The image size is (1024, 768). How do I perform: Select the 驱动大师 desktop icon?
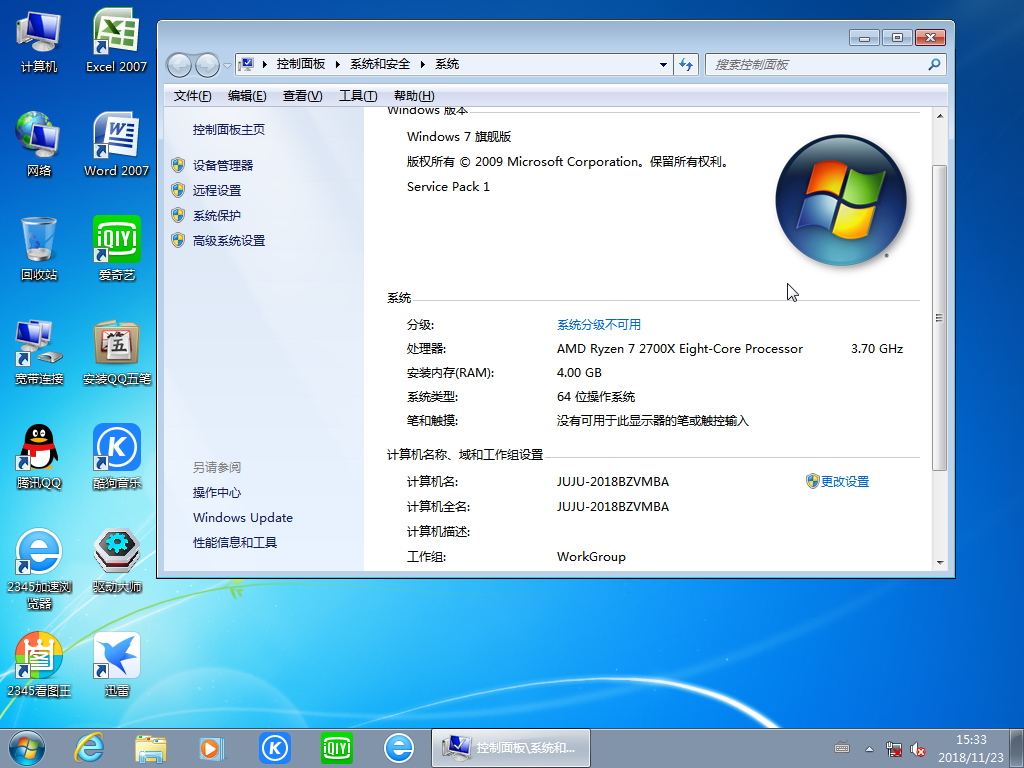116,562
